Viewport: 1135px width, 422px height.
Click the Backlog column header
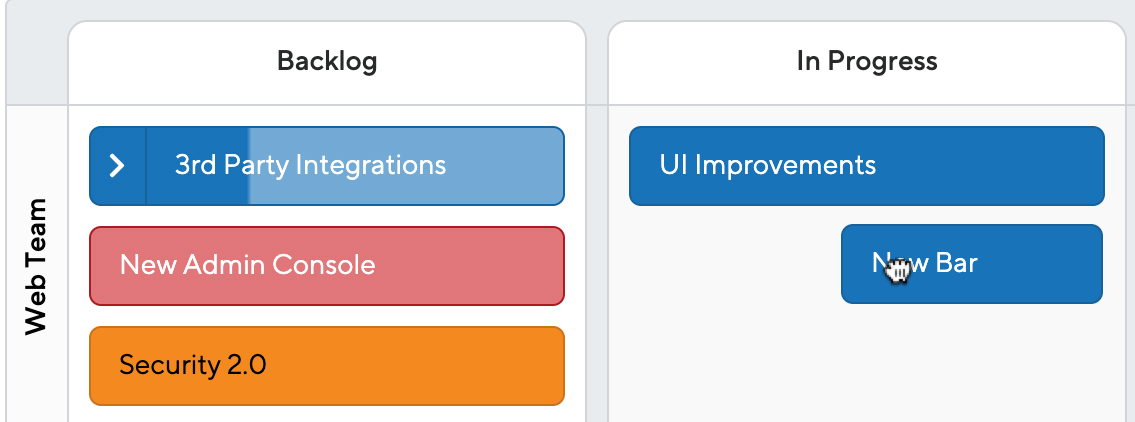[x=326, y=63]
